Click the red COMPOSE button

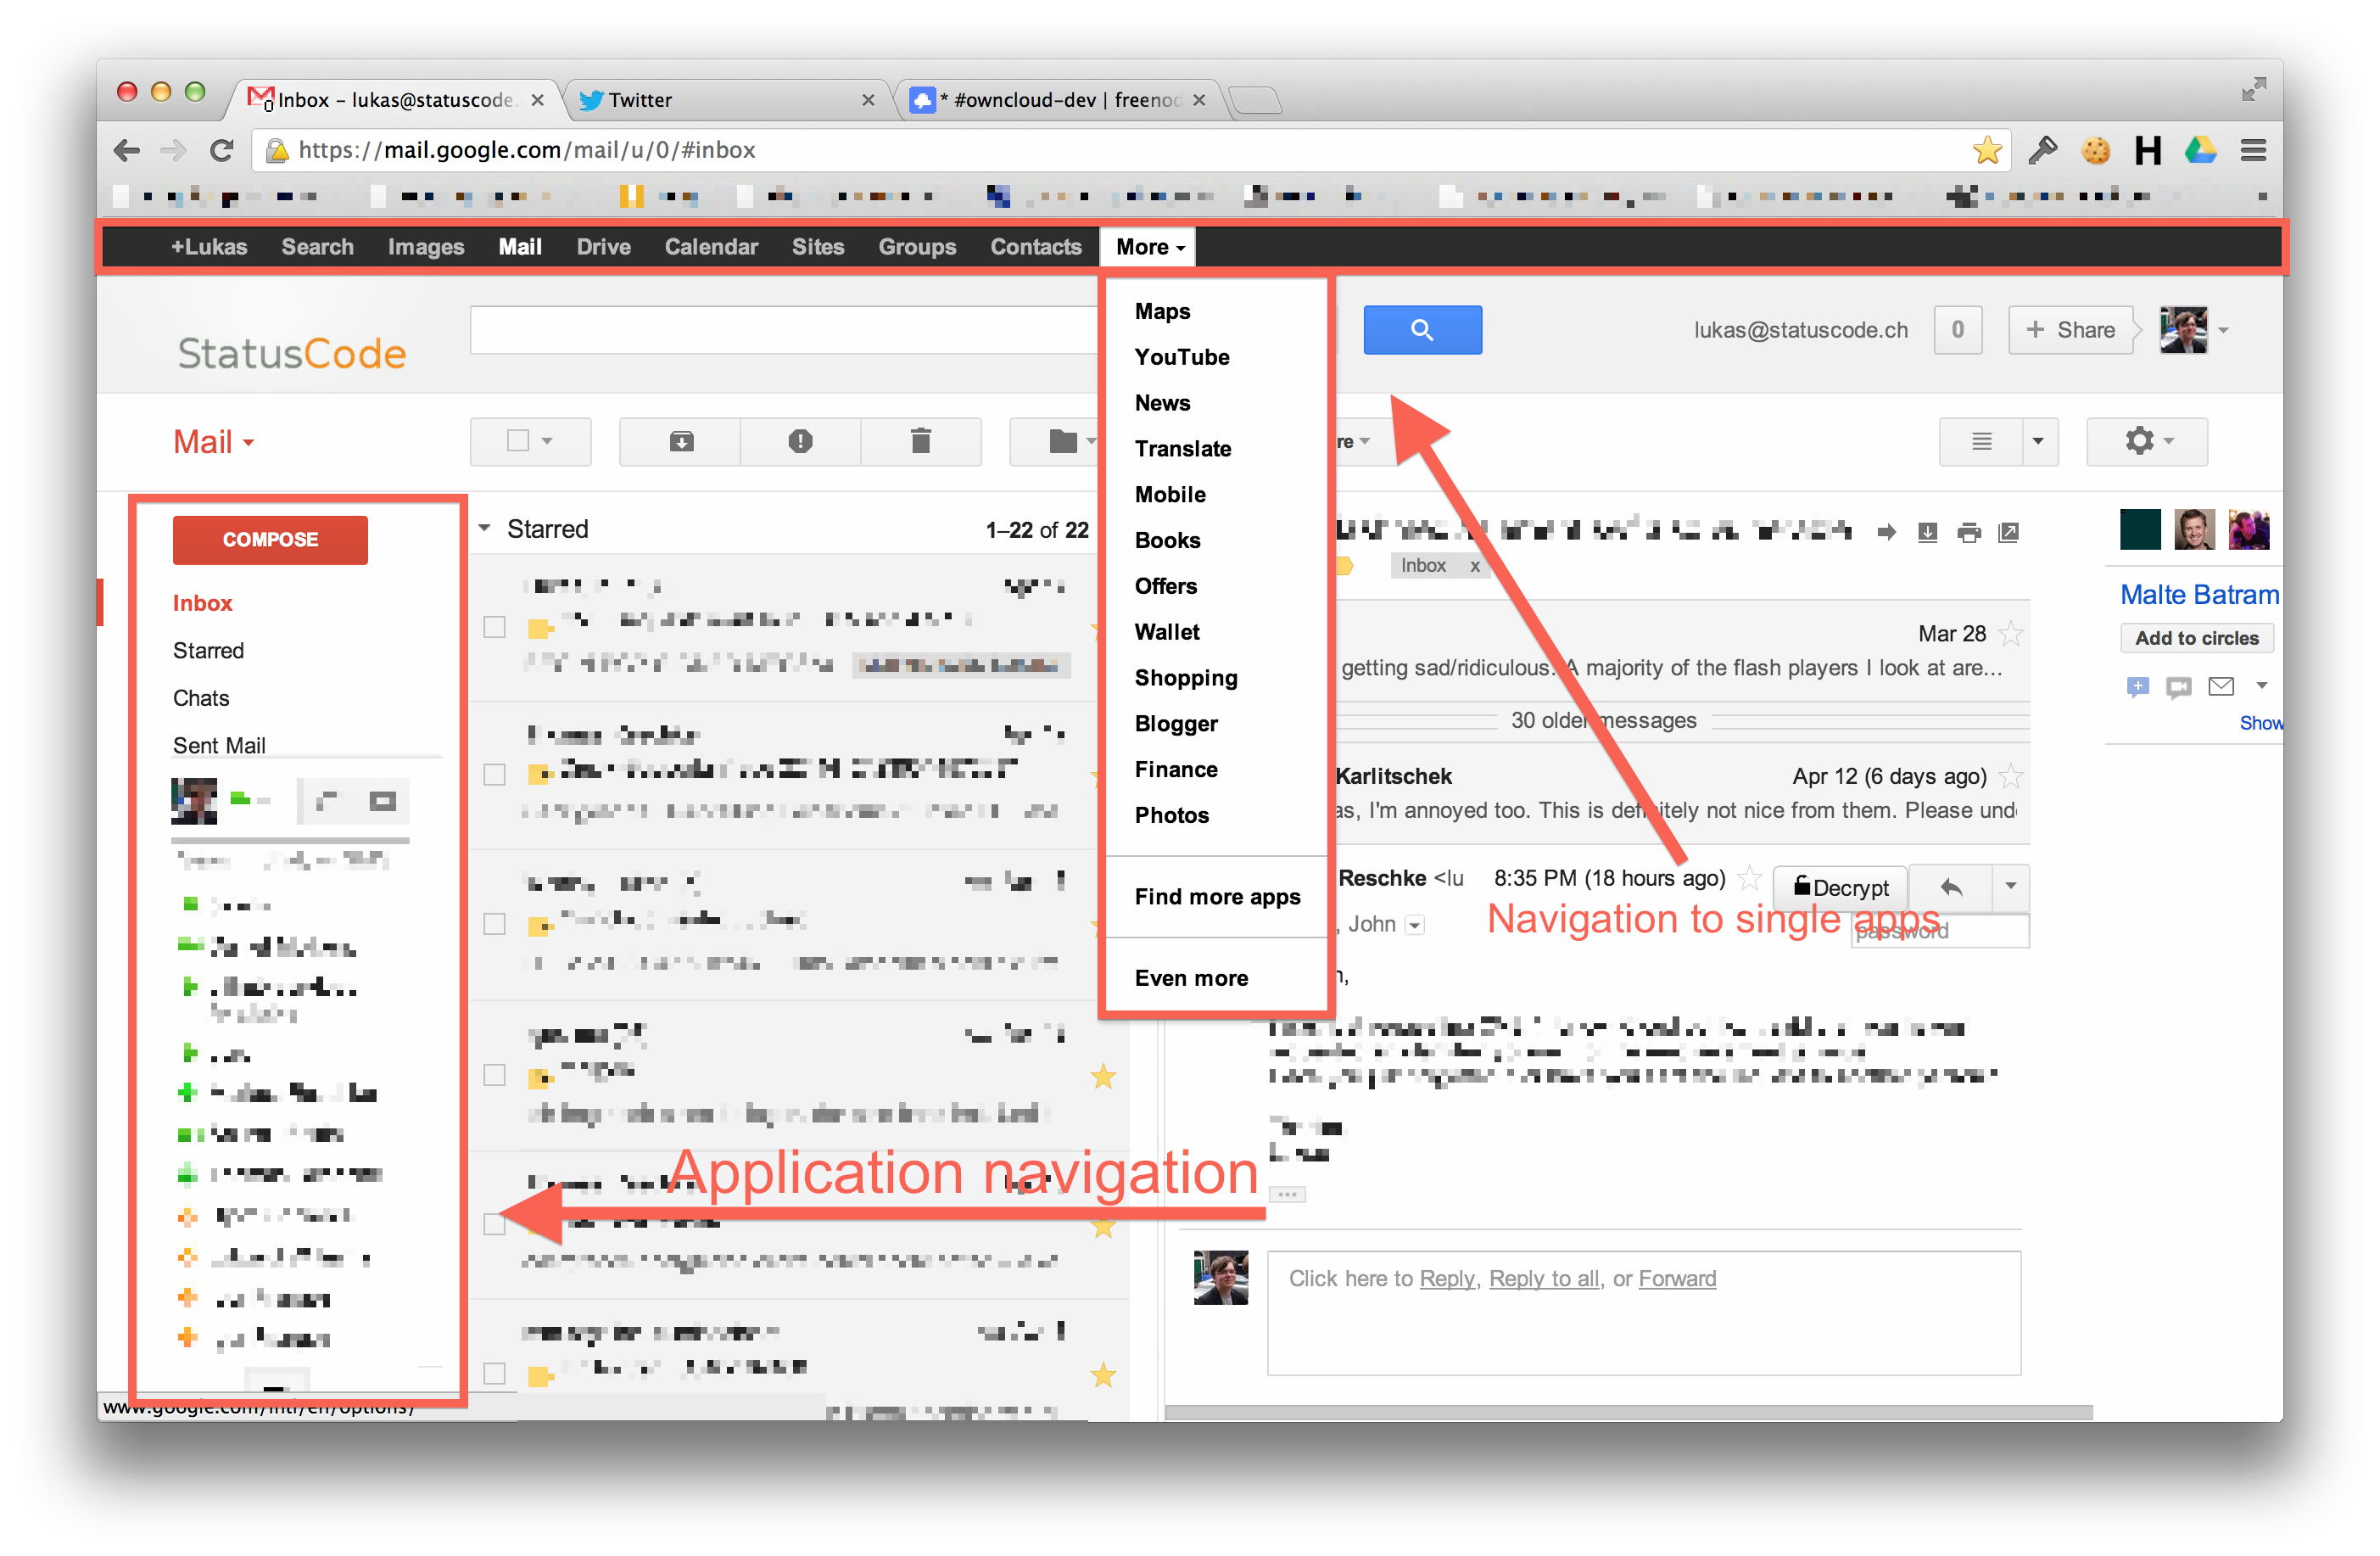point(270,540)
